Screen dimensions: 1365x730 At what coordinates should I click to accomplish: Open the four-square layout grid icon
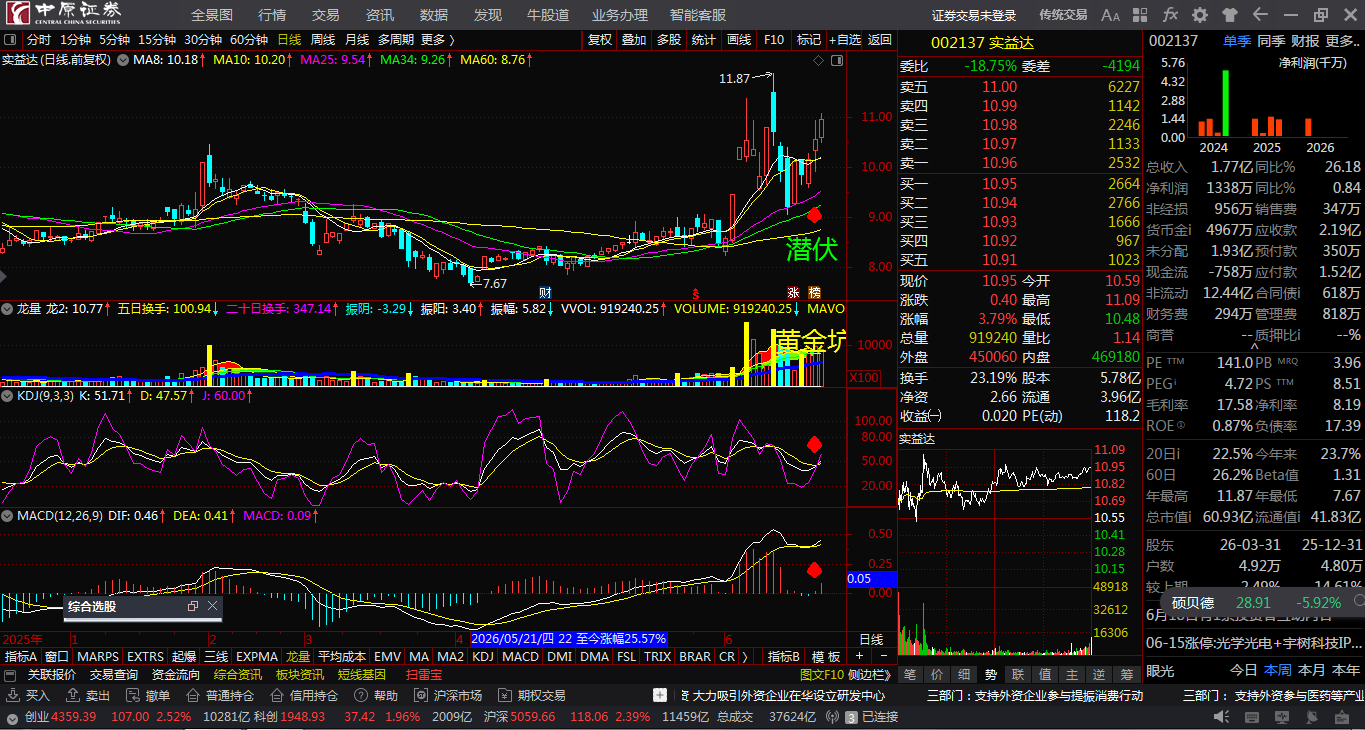coord(1141,15)
